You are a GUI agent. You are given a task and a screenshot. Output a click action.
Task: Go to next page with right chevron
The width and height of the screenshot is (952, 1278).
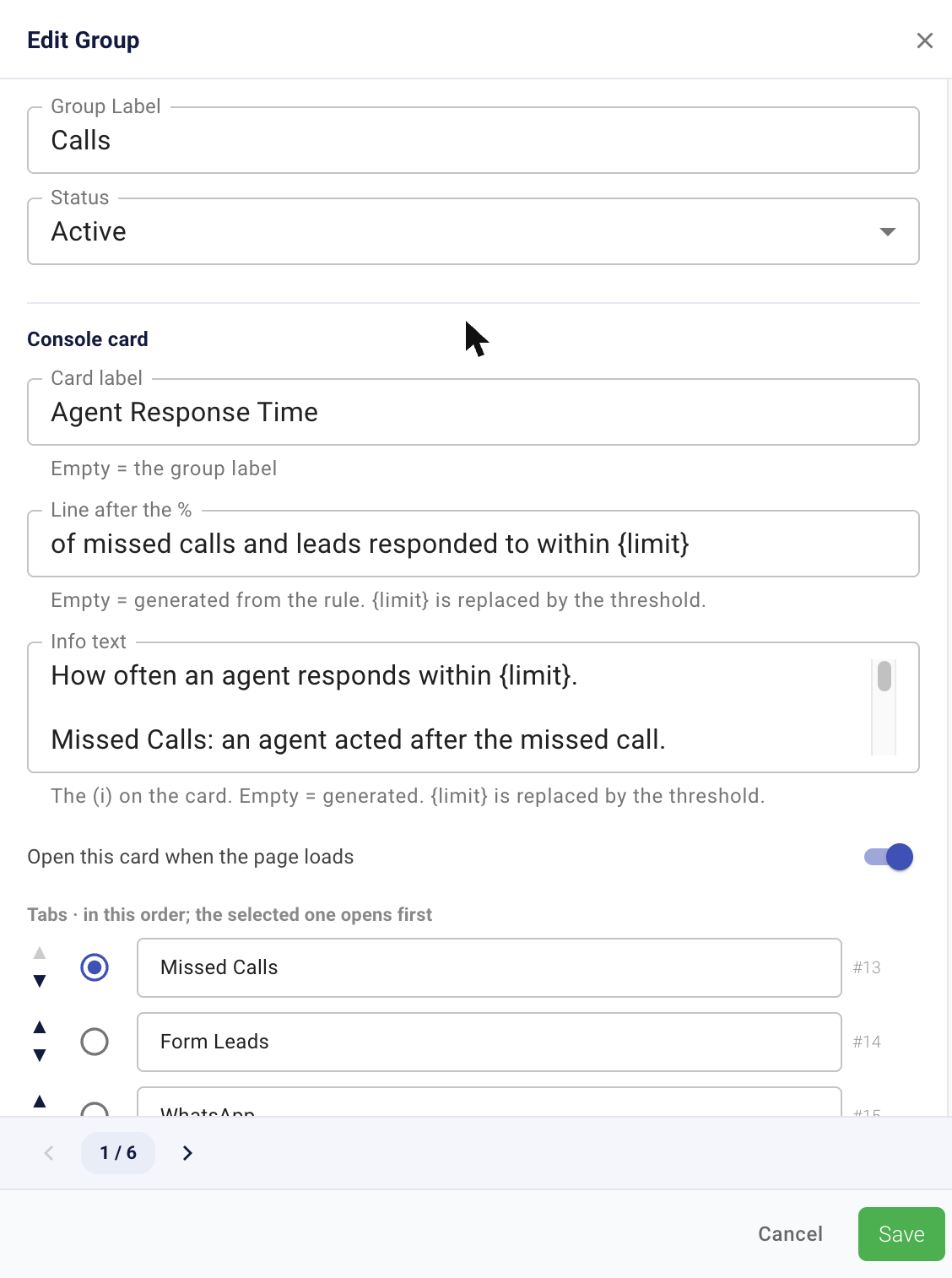click(x=187, y=1153)
